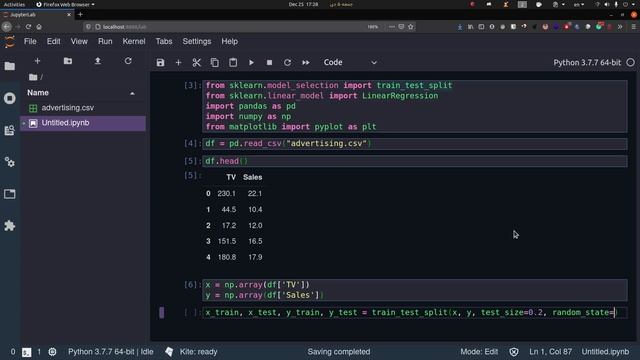640x360 pixels.
Task: Click into the train_test_split cell
Action: click(415, 313)
